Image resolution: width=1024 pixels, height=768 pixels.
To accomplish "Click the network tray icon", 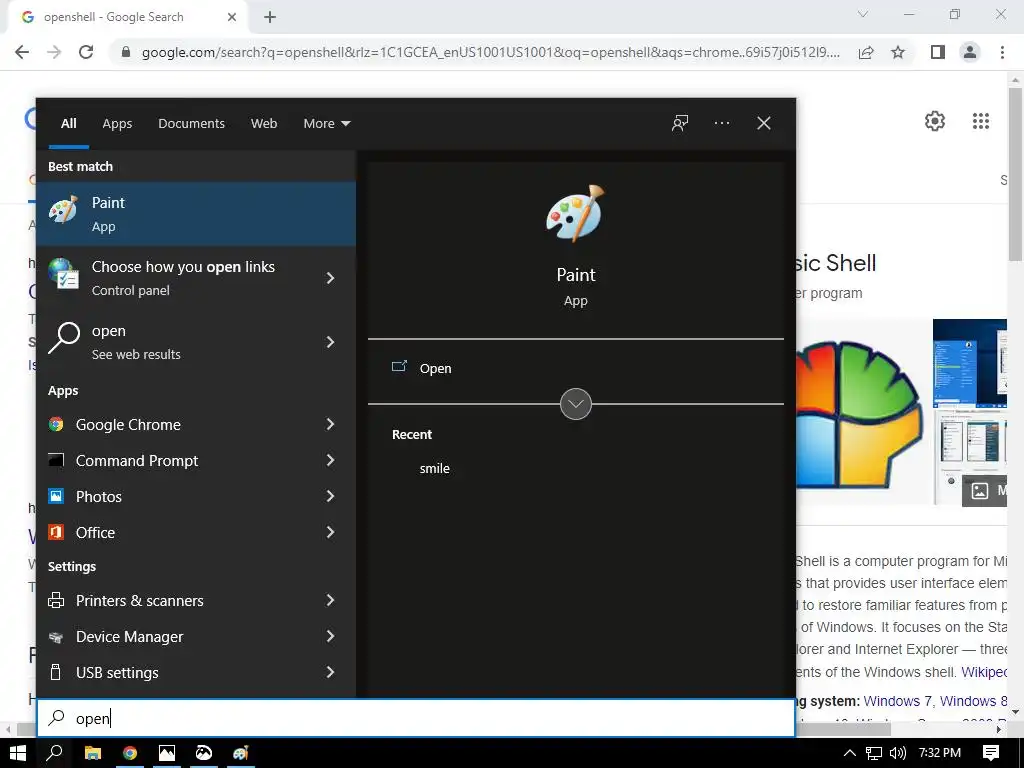I will point(874,753).
